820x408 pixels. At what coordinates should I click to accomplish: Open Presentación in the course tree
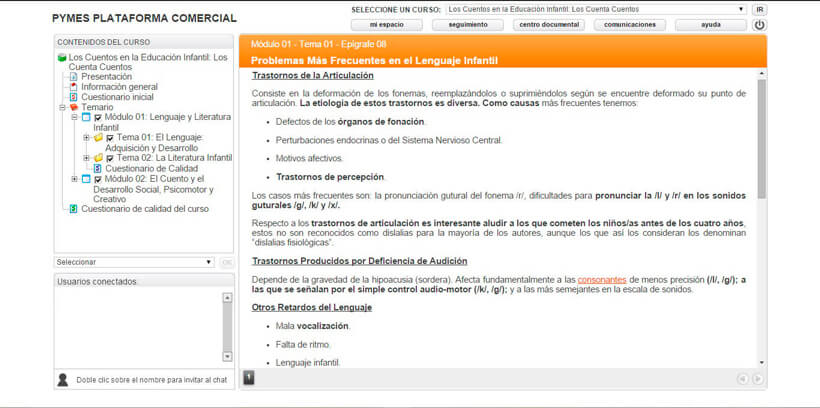[x=106, y=77]
